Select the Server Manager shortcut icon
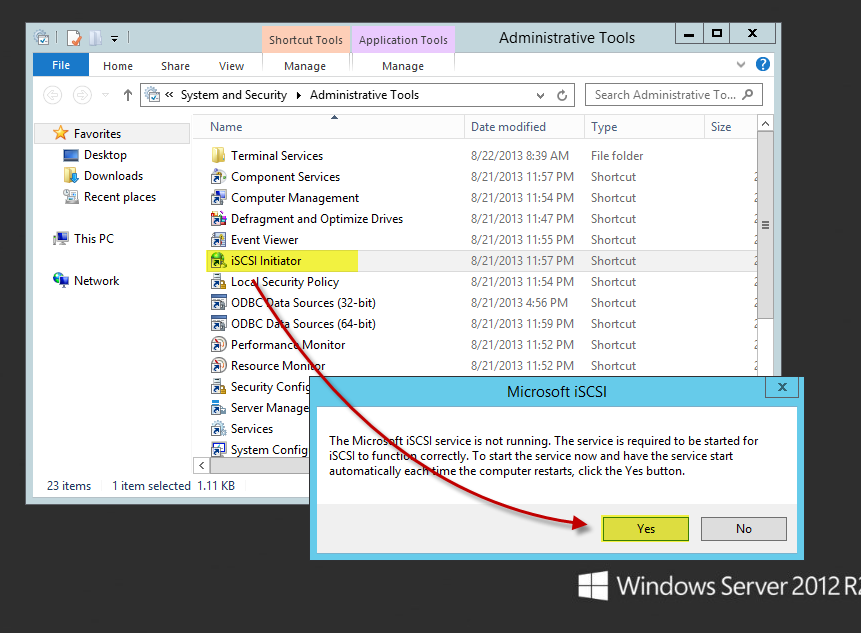The image size is (861, 633). (218, 408)
